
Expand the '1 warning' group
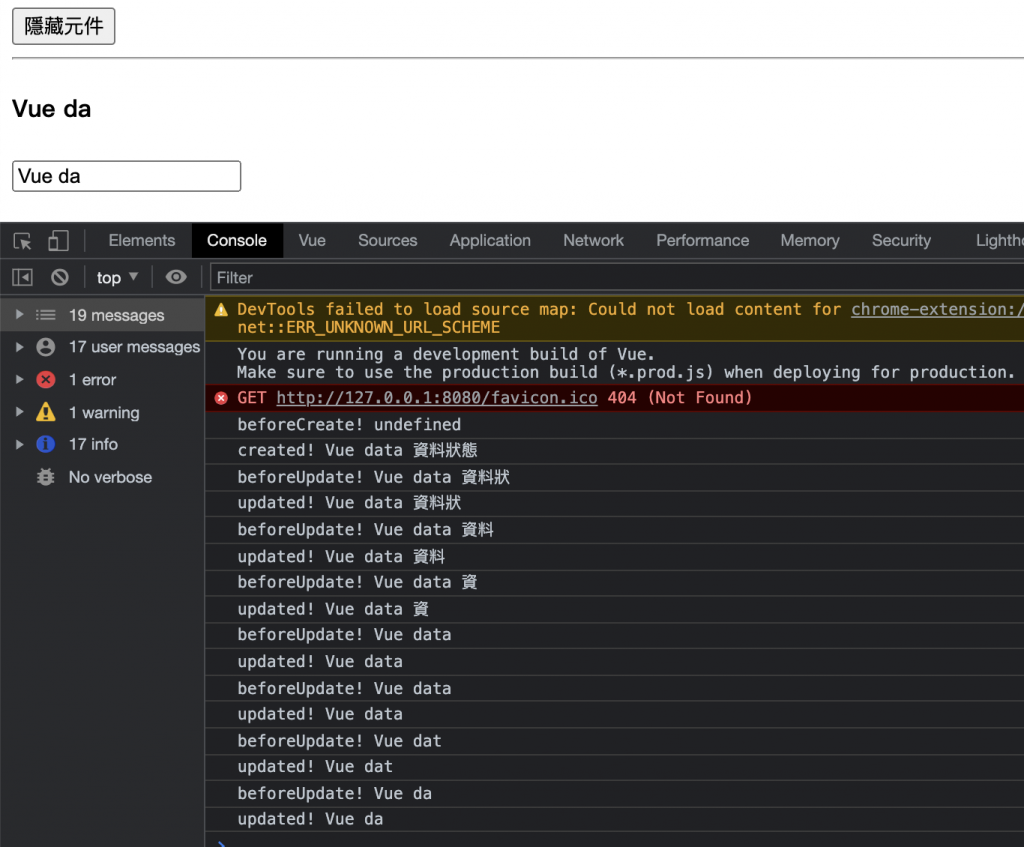pyautogui.click(x=20, y=412)
